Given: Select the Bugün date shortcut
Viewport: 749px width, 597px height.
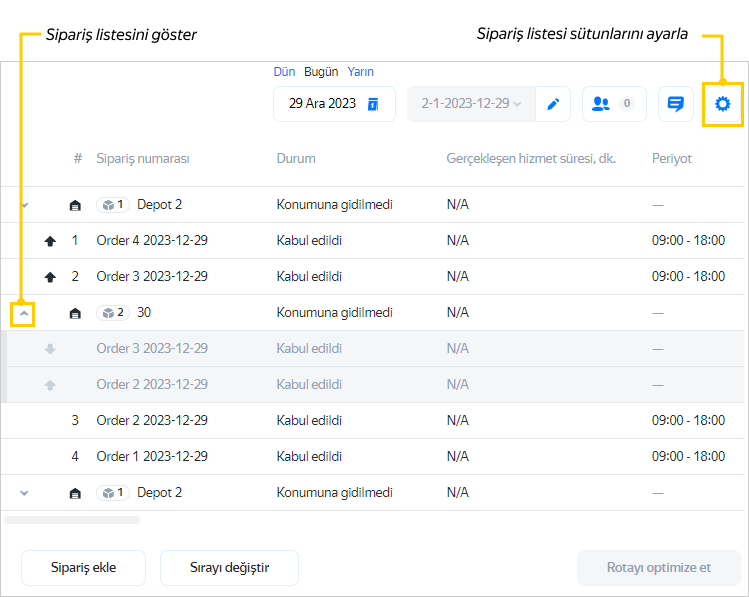Looking at the screenshot, I should pos(321,72).
